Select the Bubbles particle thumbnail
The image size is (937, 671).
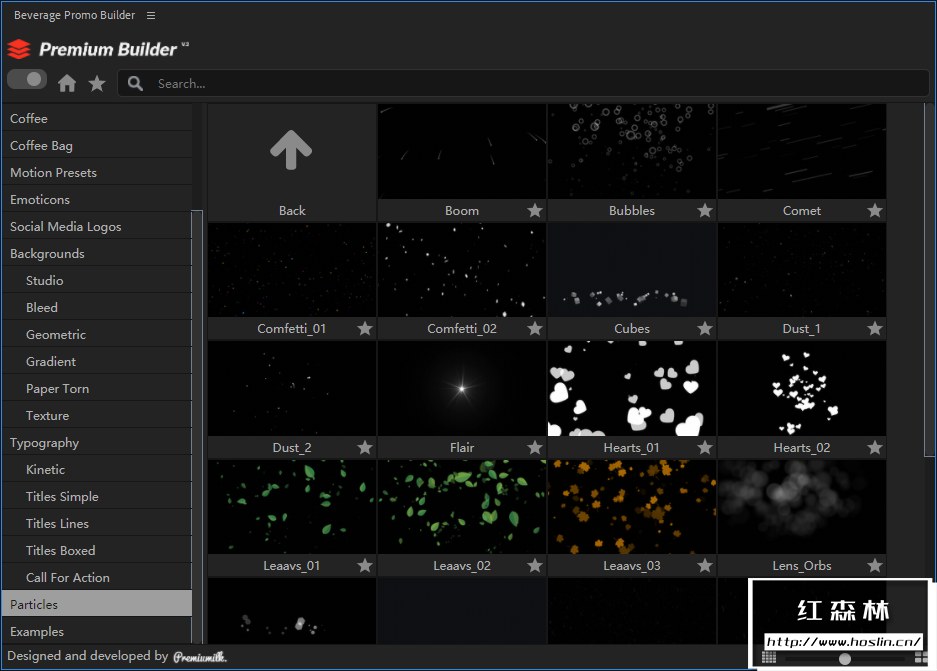[632, 152]
